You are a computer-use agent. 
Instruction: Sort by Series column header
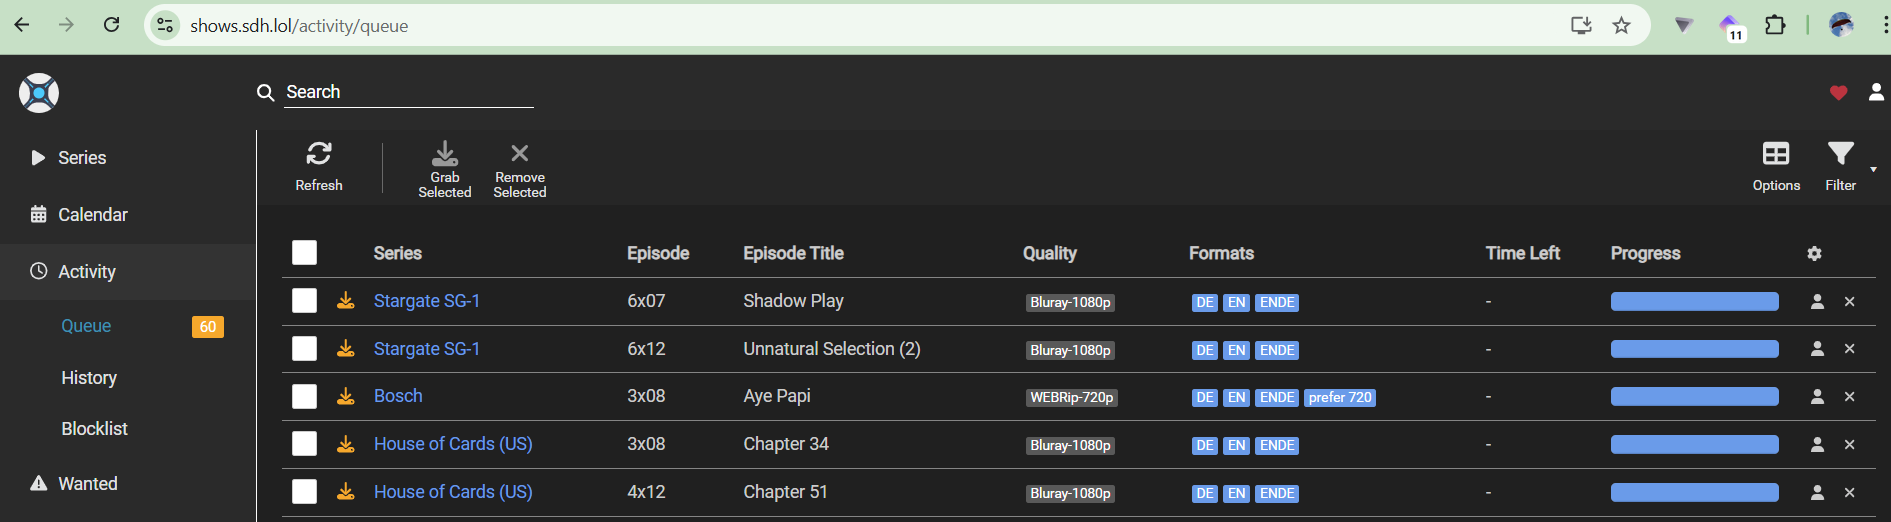coord(397,253)
